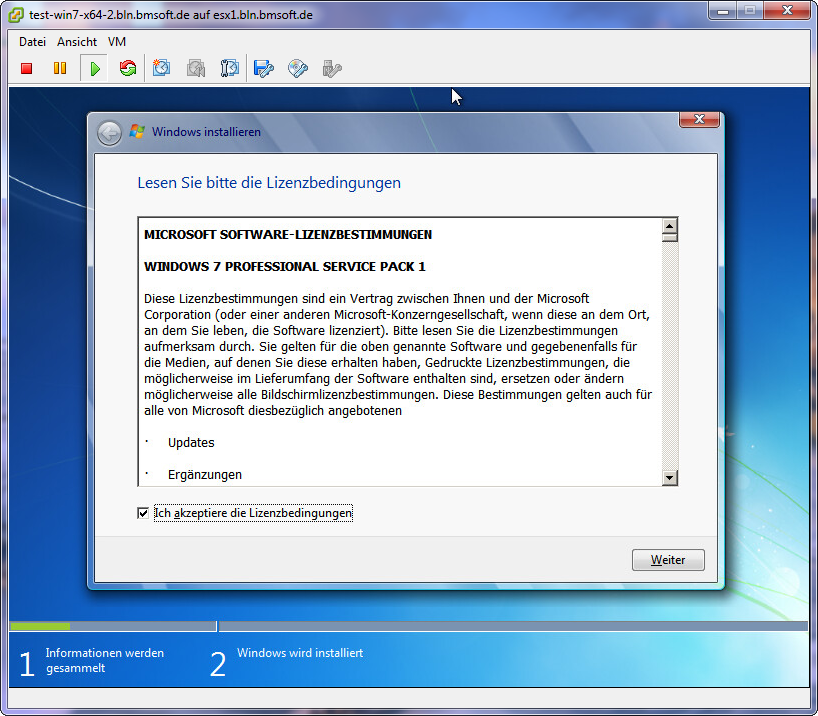Click the VMware console icon in title bar
This screenshot has width=818, height=716.
coord(16,15)
